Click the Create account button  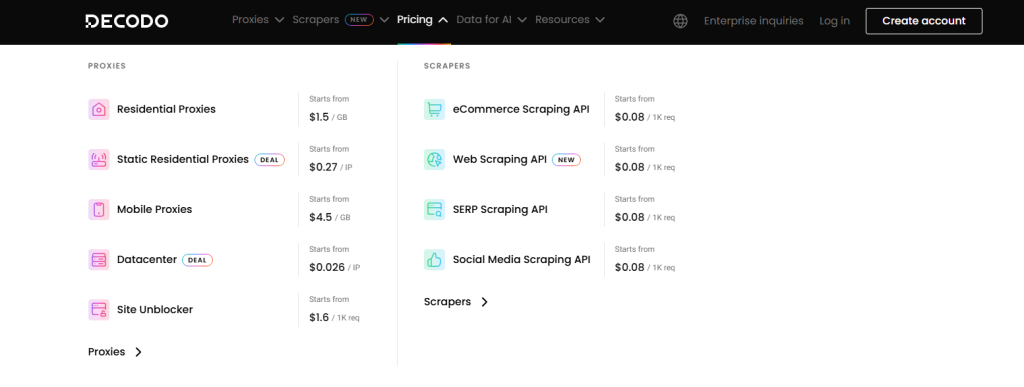924,21
